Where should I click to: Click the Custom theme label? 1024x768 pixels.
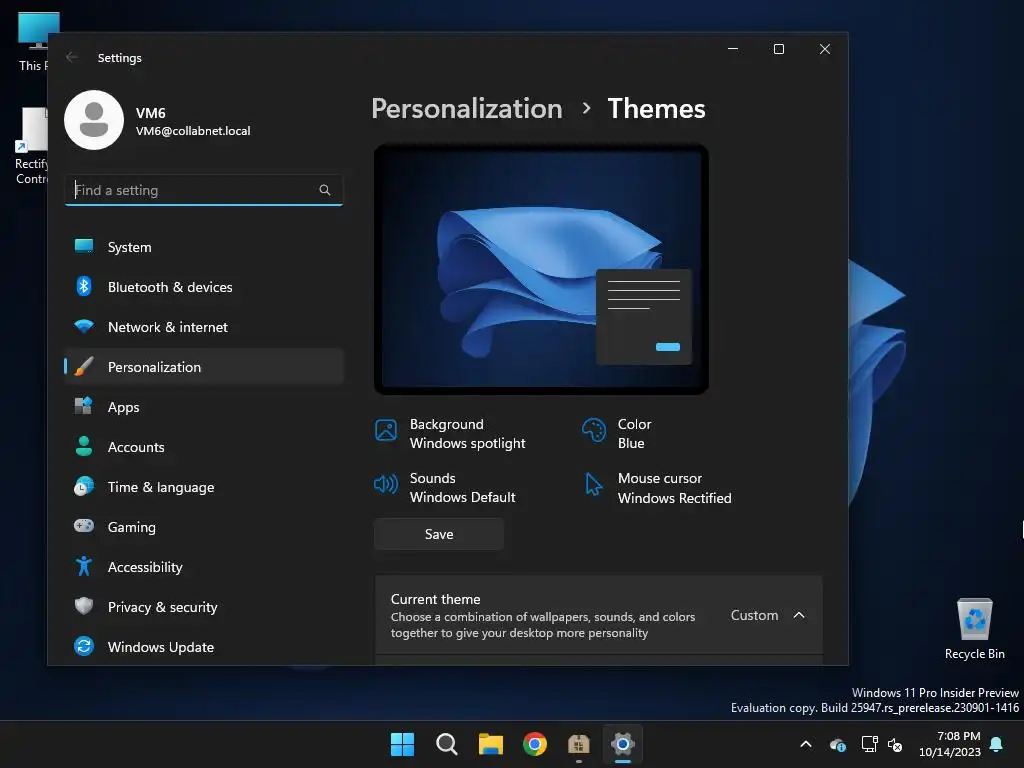[x=754, y=615]
